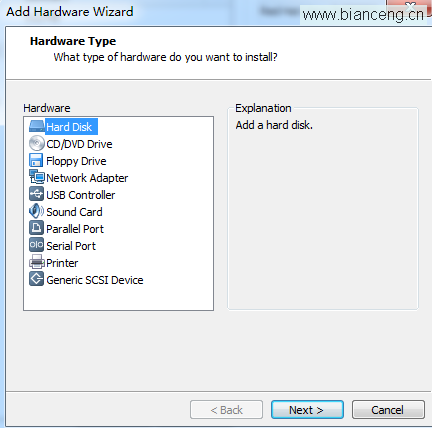Click the CD/DVD Drive disc icon

click(37, 143)
